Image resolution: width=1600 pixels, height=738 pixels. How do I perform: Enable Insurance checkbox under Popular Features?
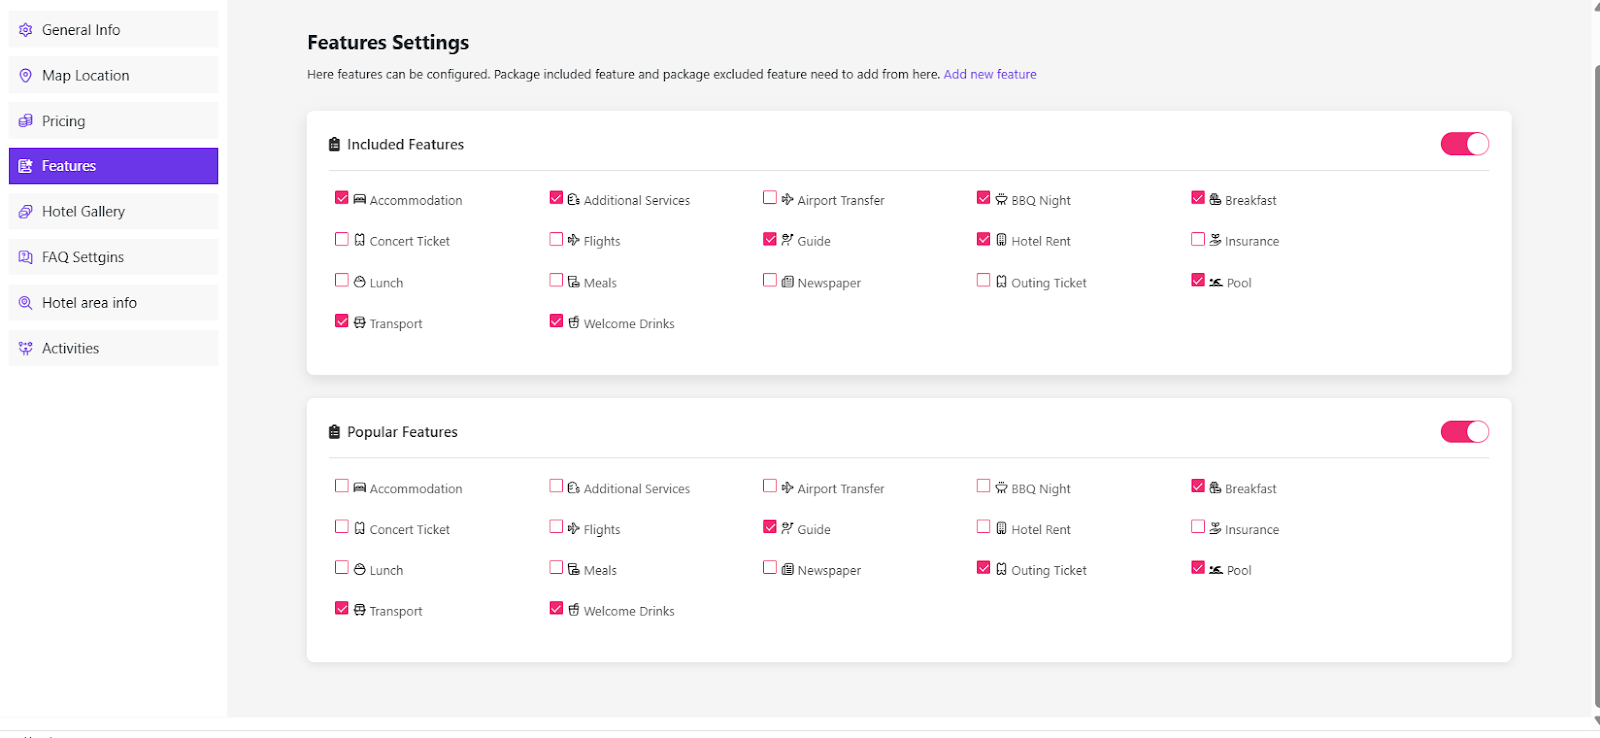[1198, 527]
